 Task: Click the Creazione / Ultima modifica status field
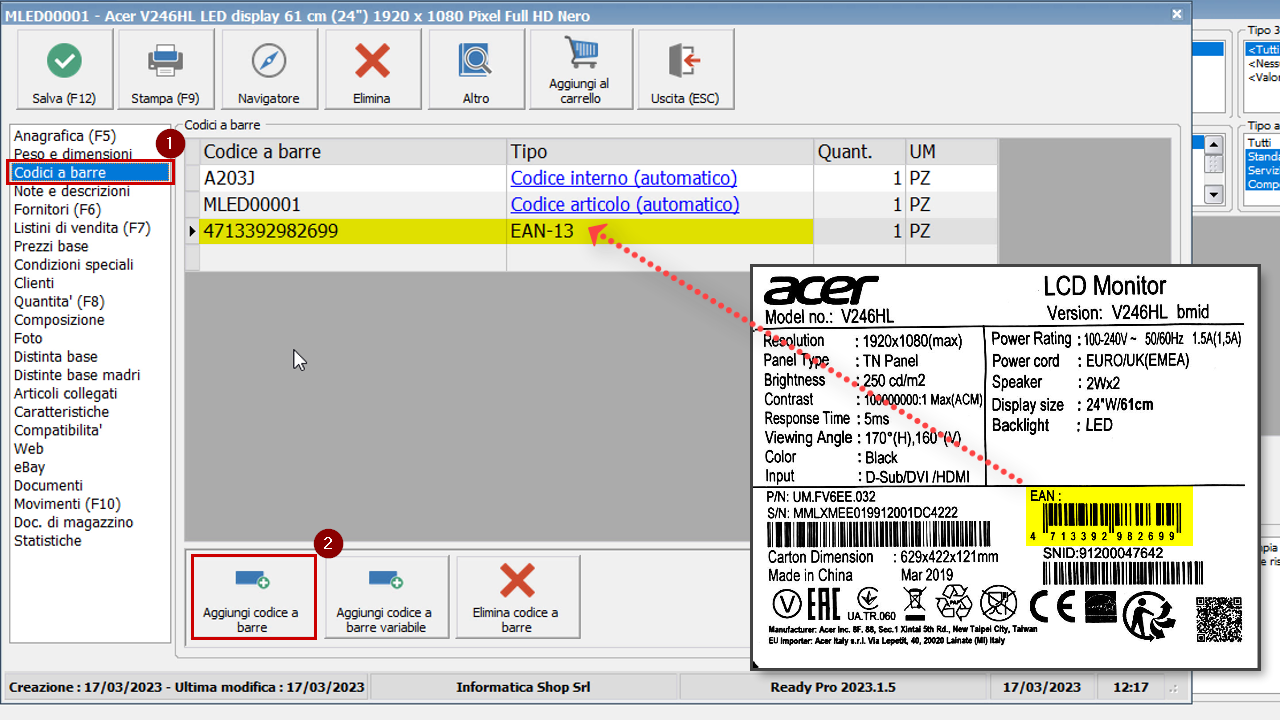click(186, 687)
